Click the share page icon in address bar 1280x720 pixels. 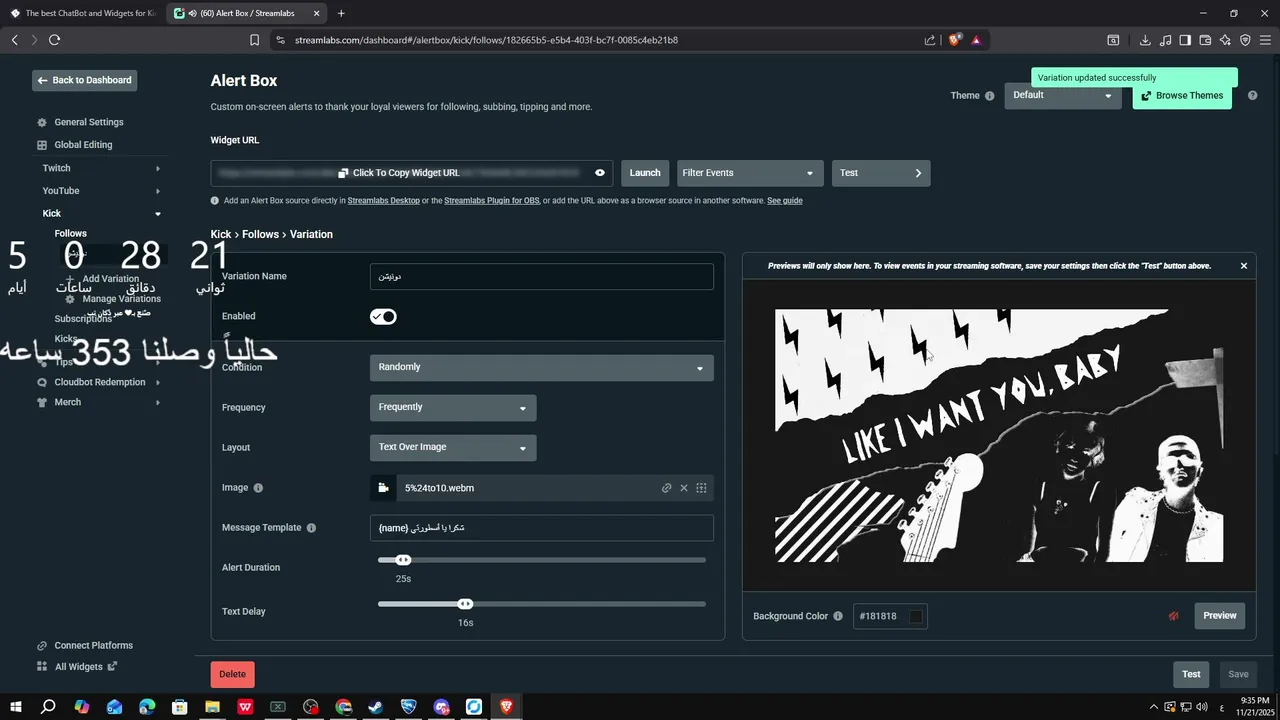click(x=930, y=40)
